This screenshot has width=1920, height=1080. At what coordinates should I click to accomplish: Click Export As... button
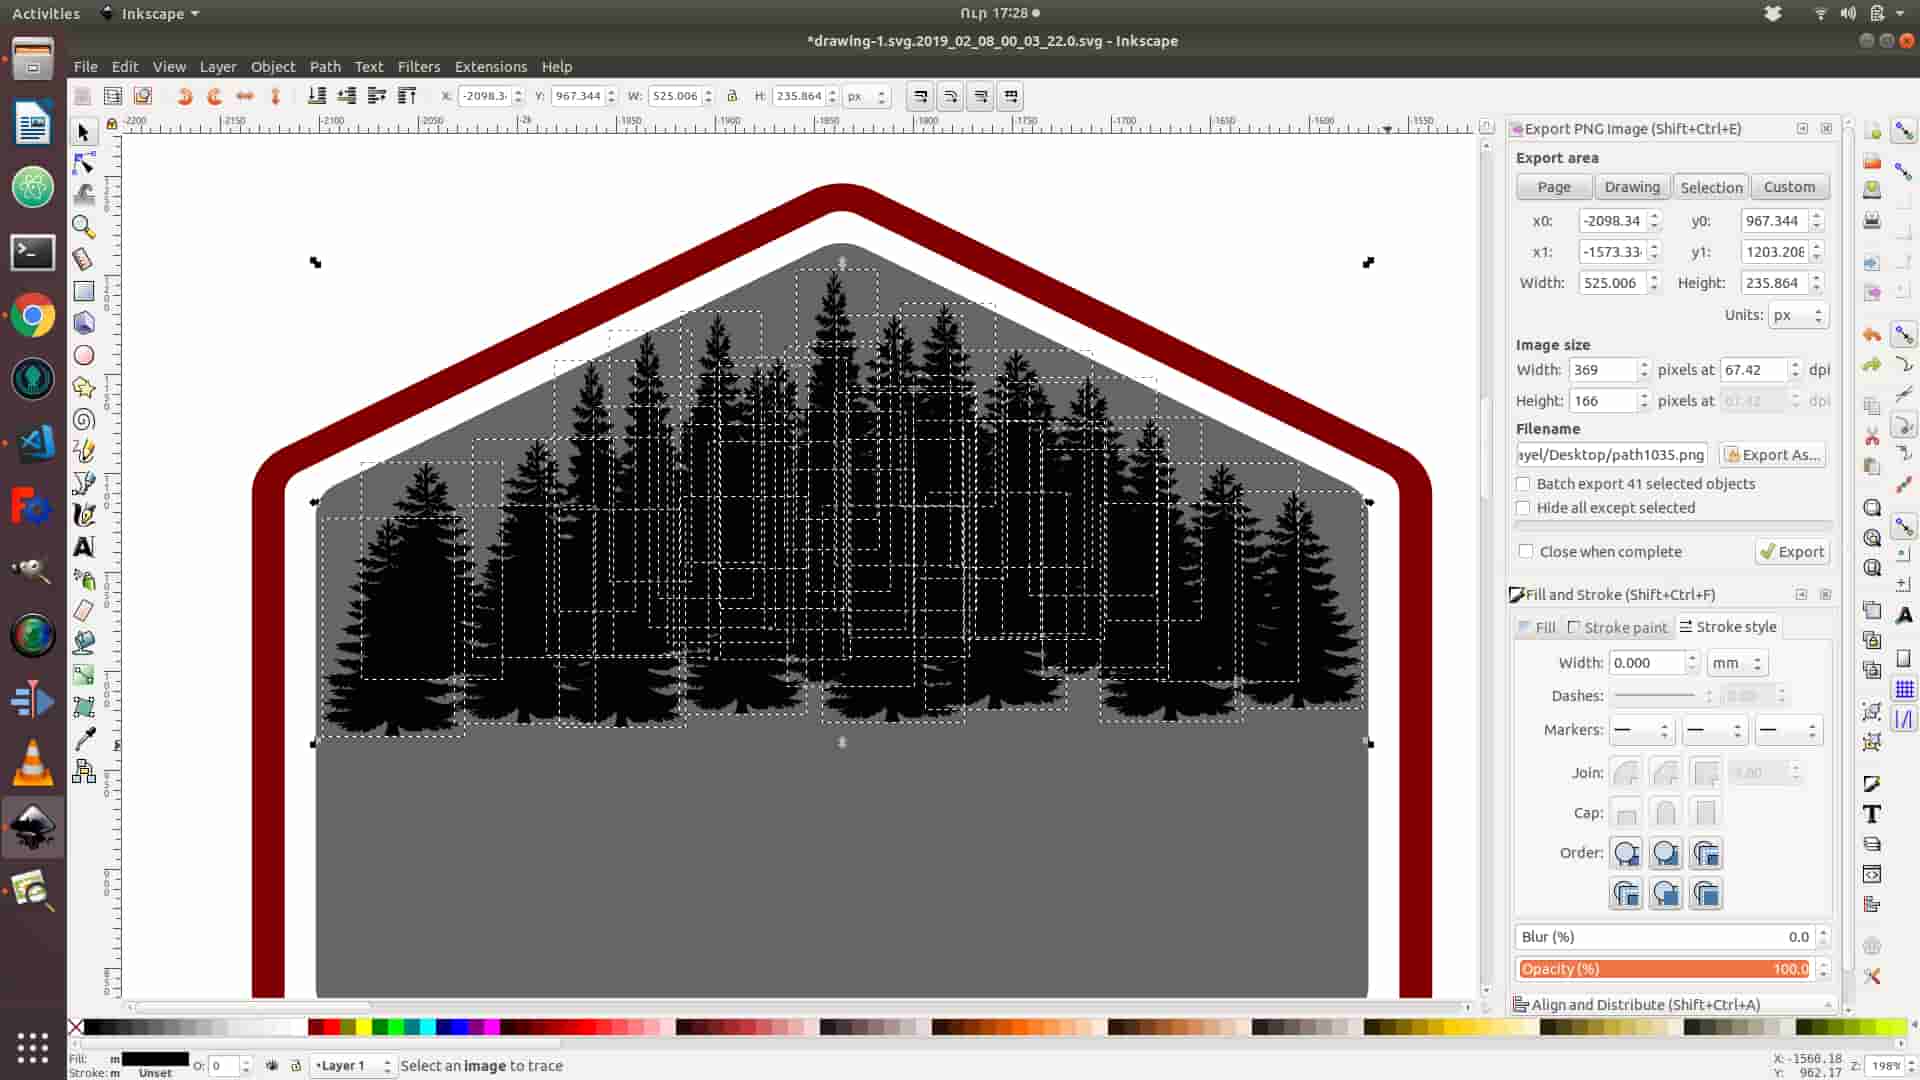(1772, 455)
